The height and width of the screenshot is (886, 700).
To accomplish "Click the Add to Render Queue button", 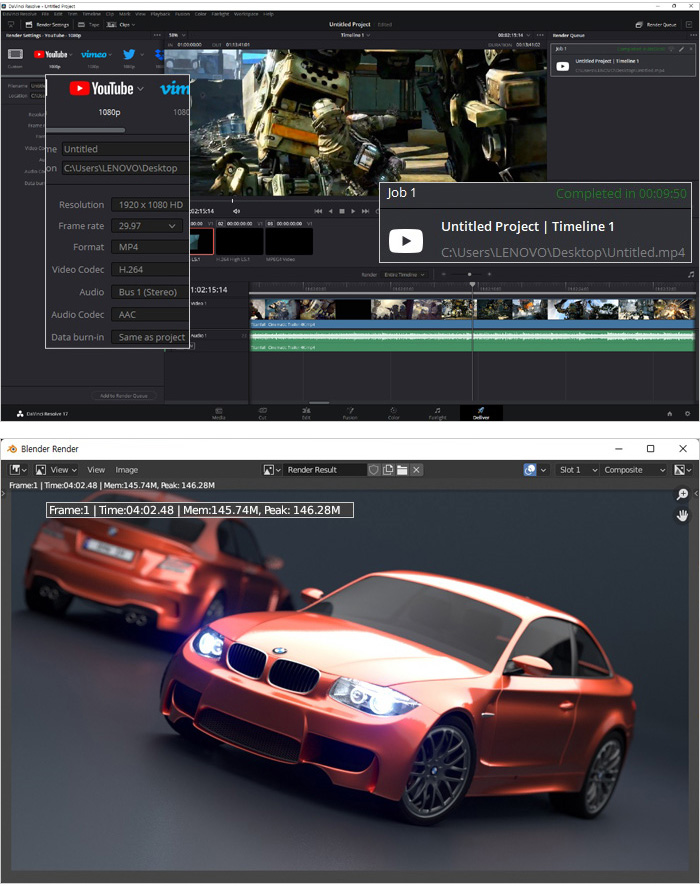I will point(124,396).
